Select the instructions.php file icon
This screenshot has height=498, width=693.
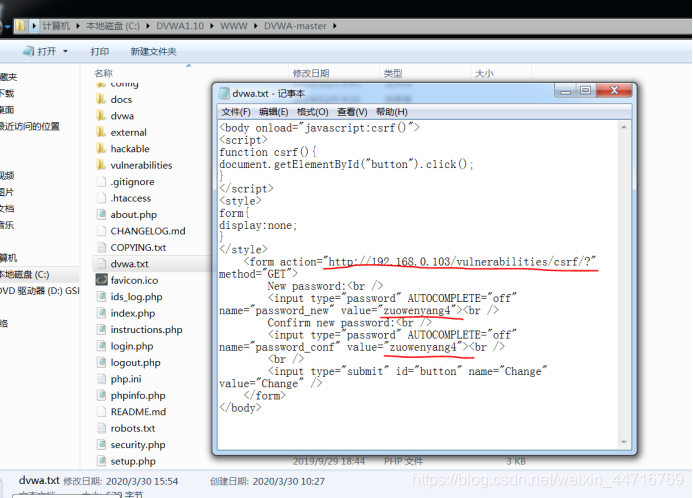point(101,330)
